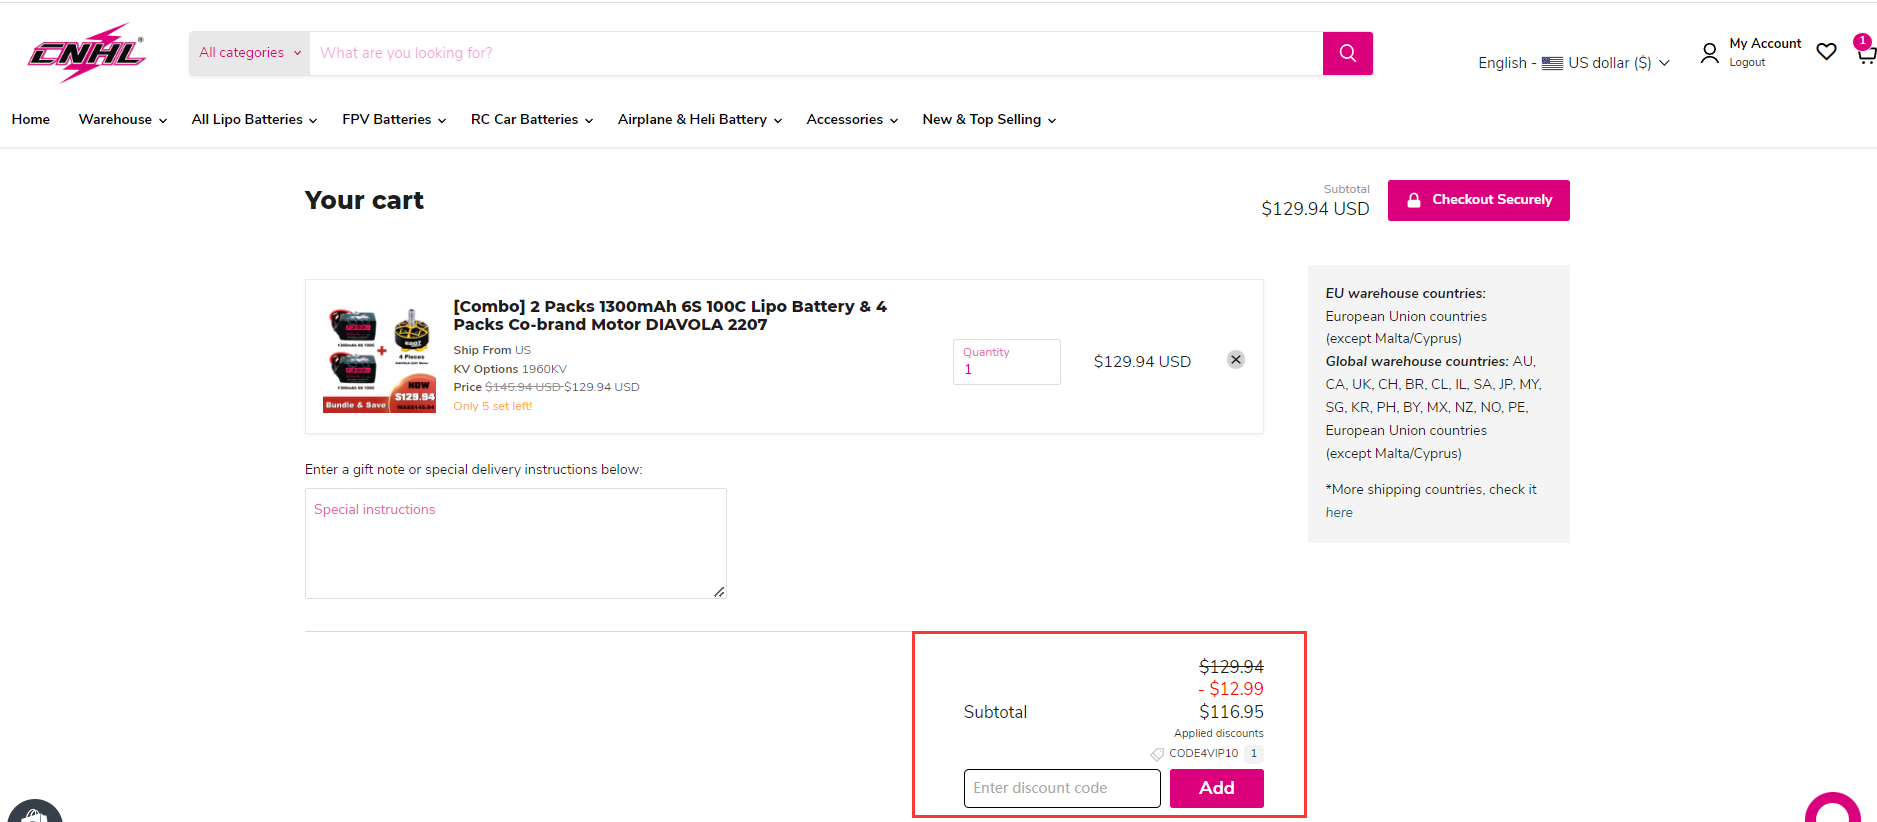Open the language and currency selector
The width and height of the screenshot is (1877, 822).
click(1573, 63)
